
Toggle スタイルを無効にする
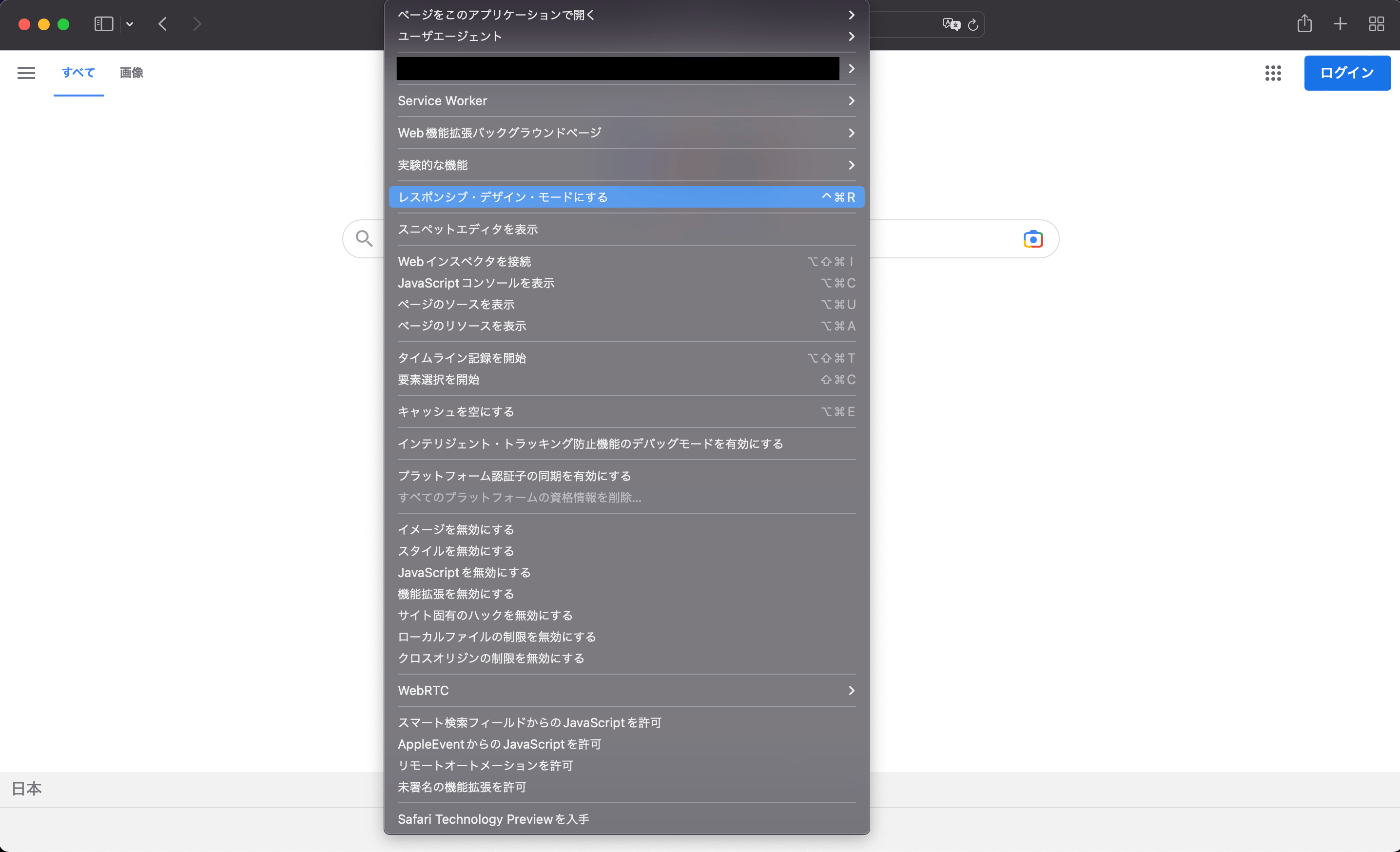point(627,551)
